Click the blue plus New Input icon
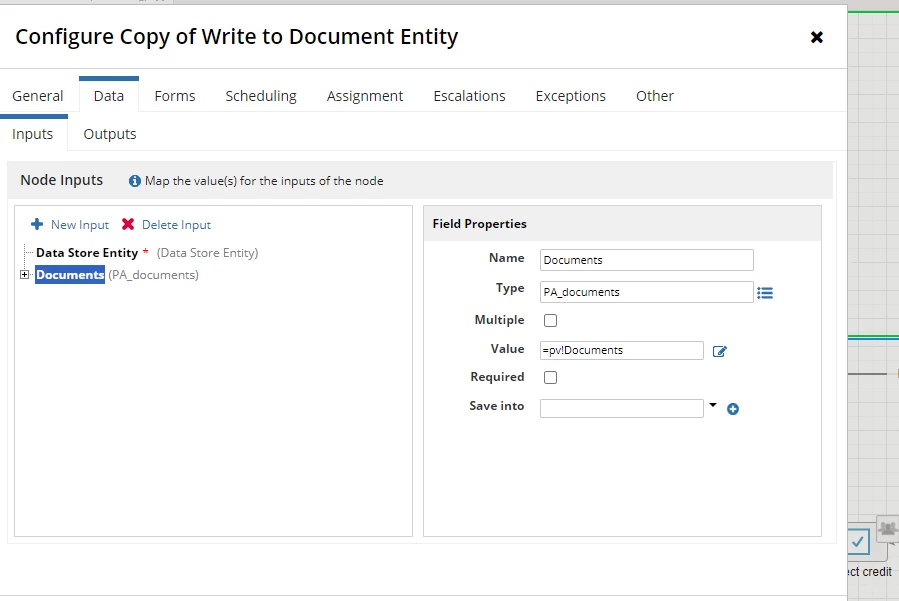 (37, 224)
